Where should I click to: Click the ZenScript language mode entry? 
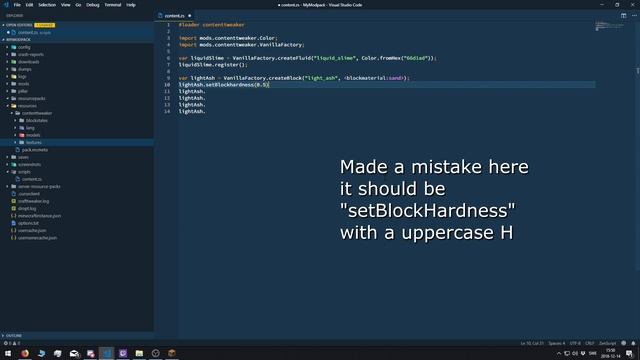click(x=607, y=343)
